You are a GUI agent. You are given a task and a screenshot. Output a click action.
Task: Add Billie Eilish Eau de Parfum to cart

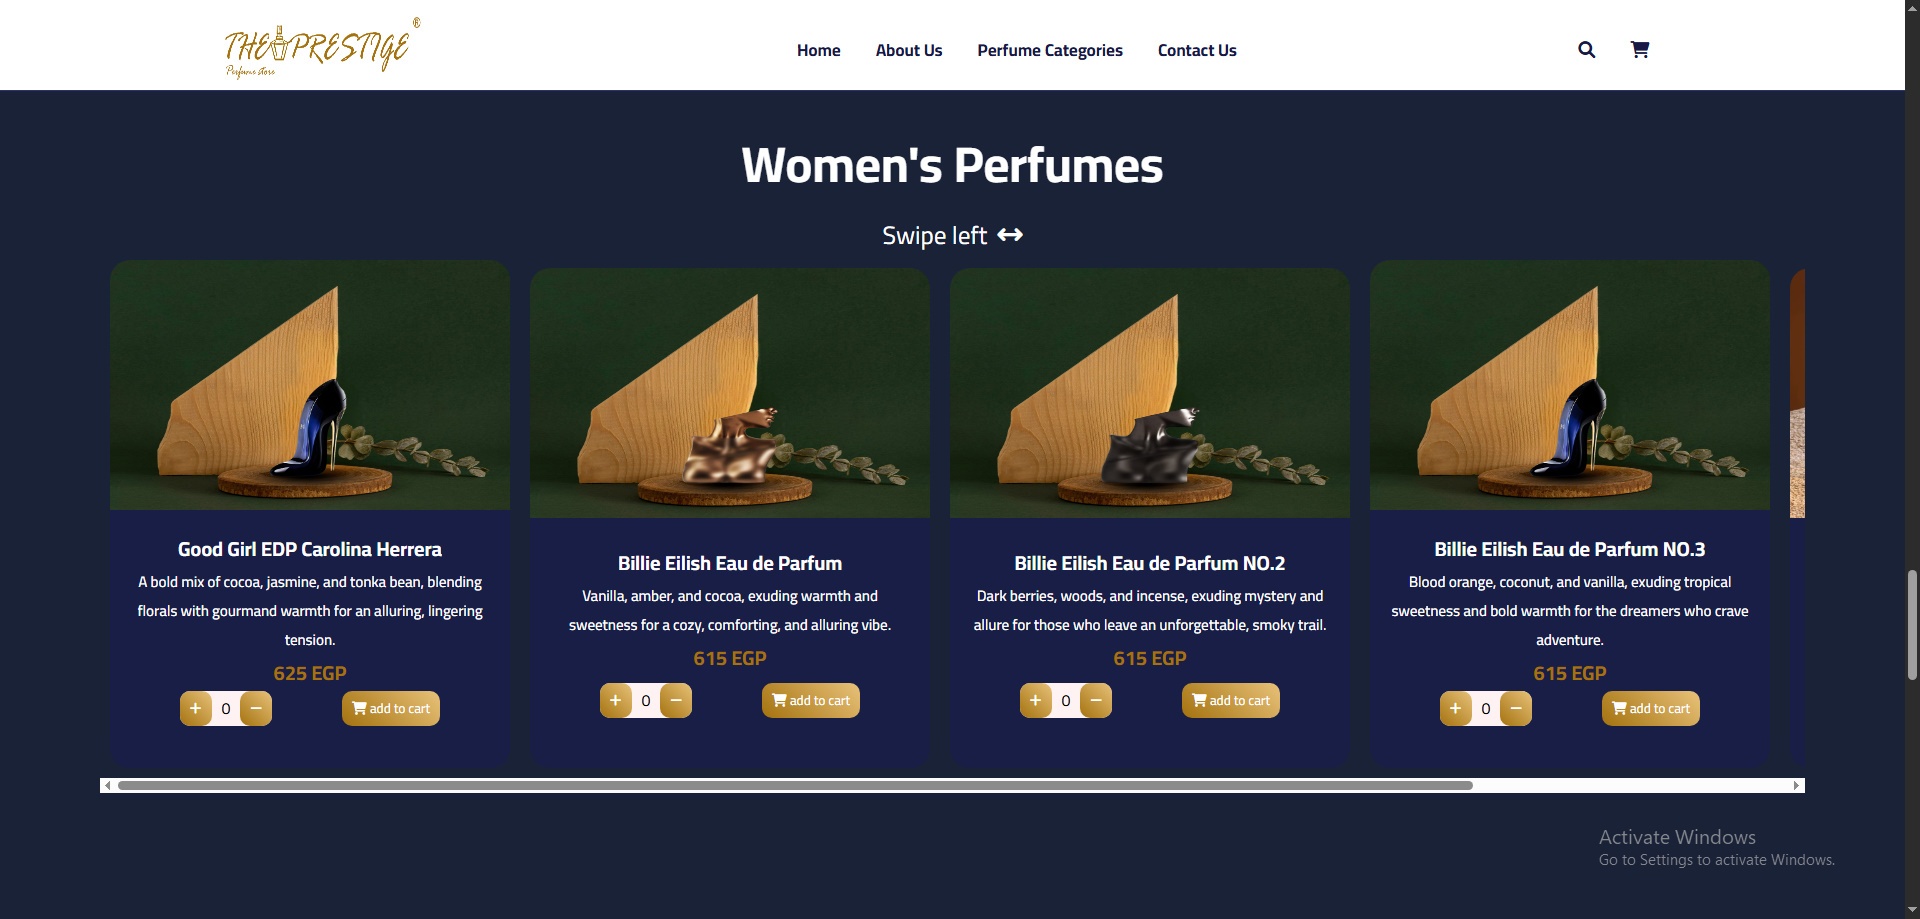[811, 700]
